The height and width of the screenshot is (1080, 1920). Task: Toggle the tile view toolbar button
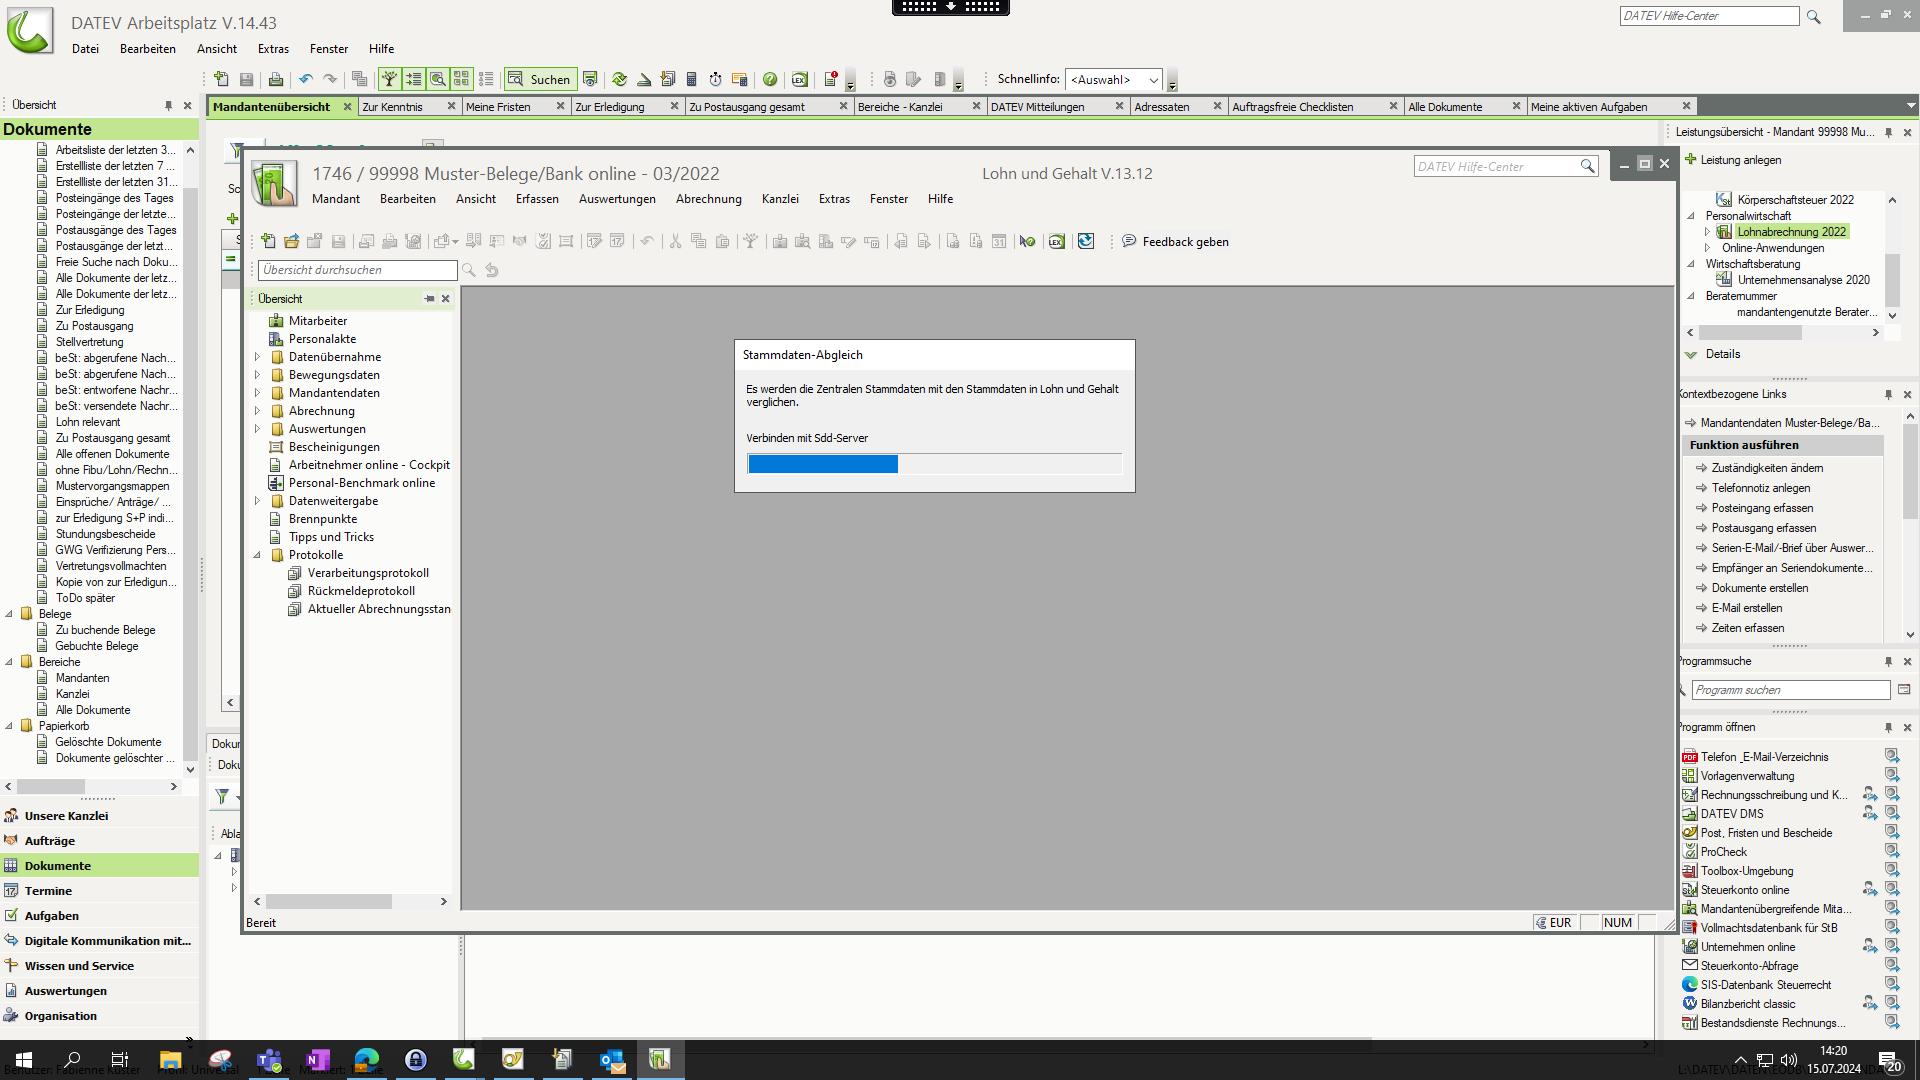(x=461, y=79)
